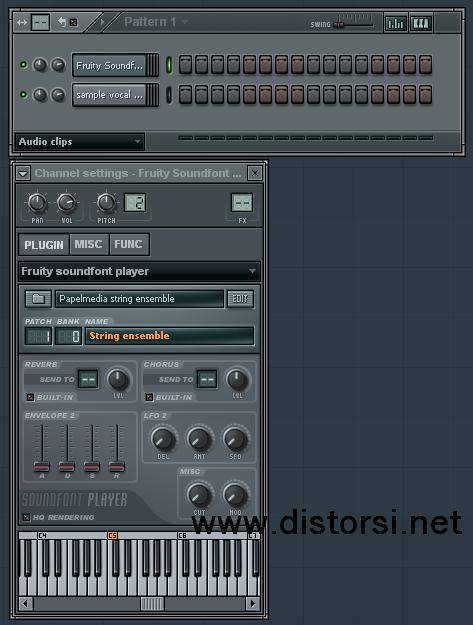473x625 pixels.
Task: Click the PATCH number selector
Action: (x=38, y=336)
